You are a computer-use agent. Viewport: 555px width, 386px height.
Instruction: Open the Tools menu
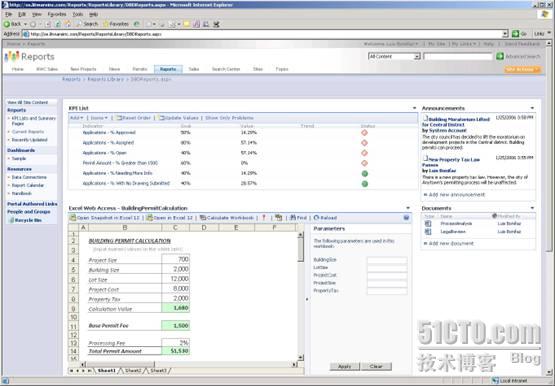[78, 14]
